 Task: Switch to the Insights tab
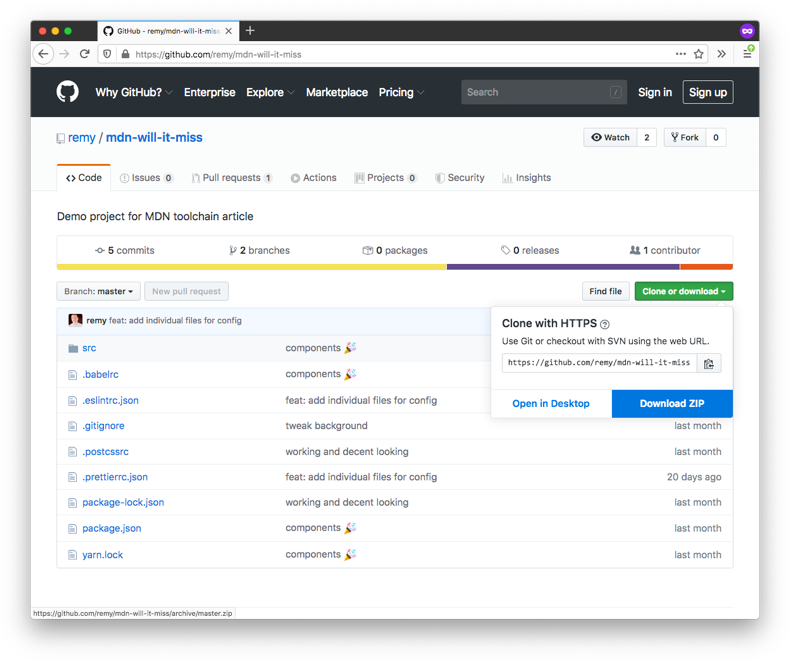526,178
